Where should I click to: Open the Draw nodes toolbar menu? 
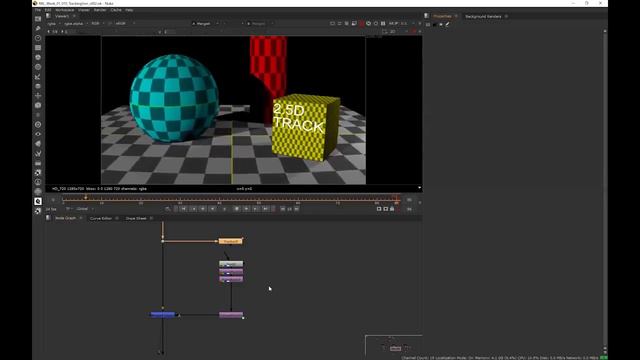(38, 28)
